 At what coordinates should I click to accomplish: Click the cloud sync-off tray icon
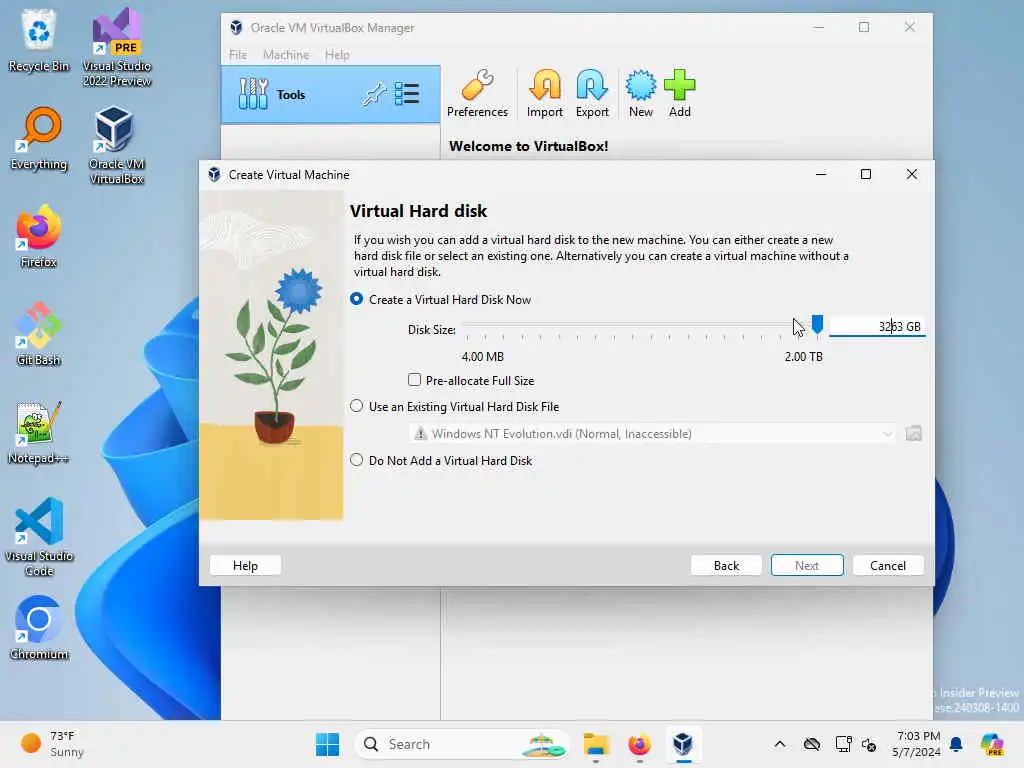(x=812, y=744)
